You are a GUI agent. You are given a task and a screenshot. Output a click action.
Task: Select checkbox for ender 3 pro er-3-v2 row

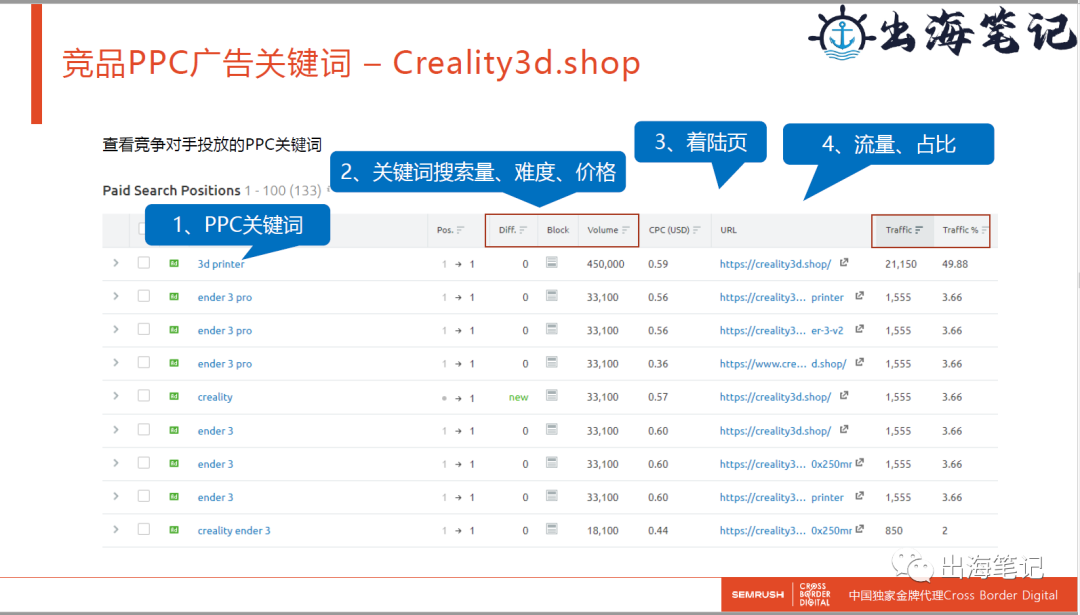[143, 329]
